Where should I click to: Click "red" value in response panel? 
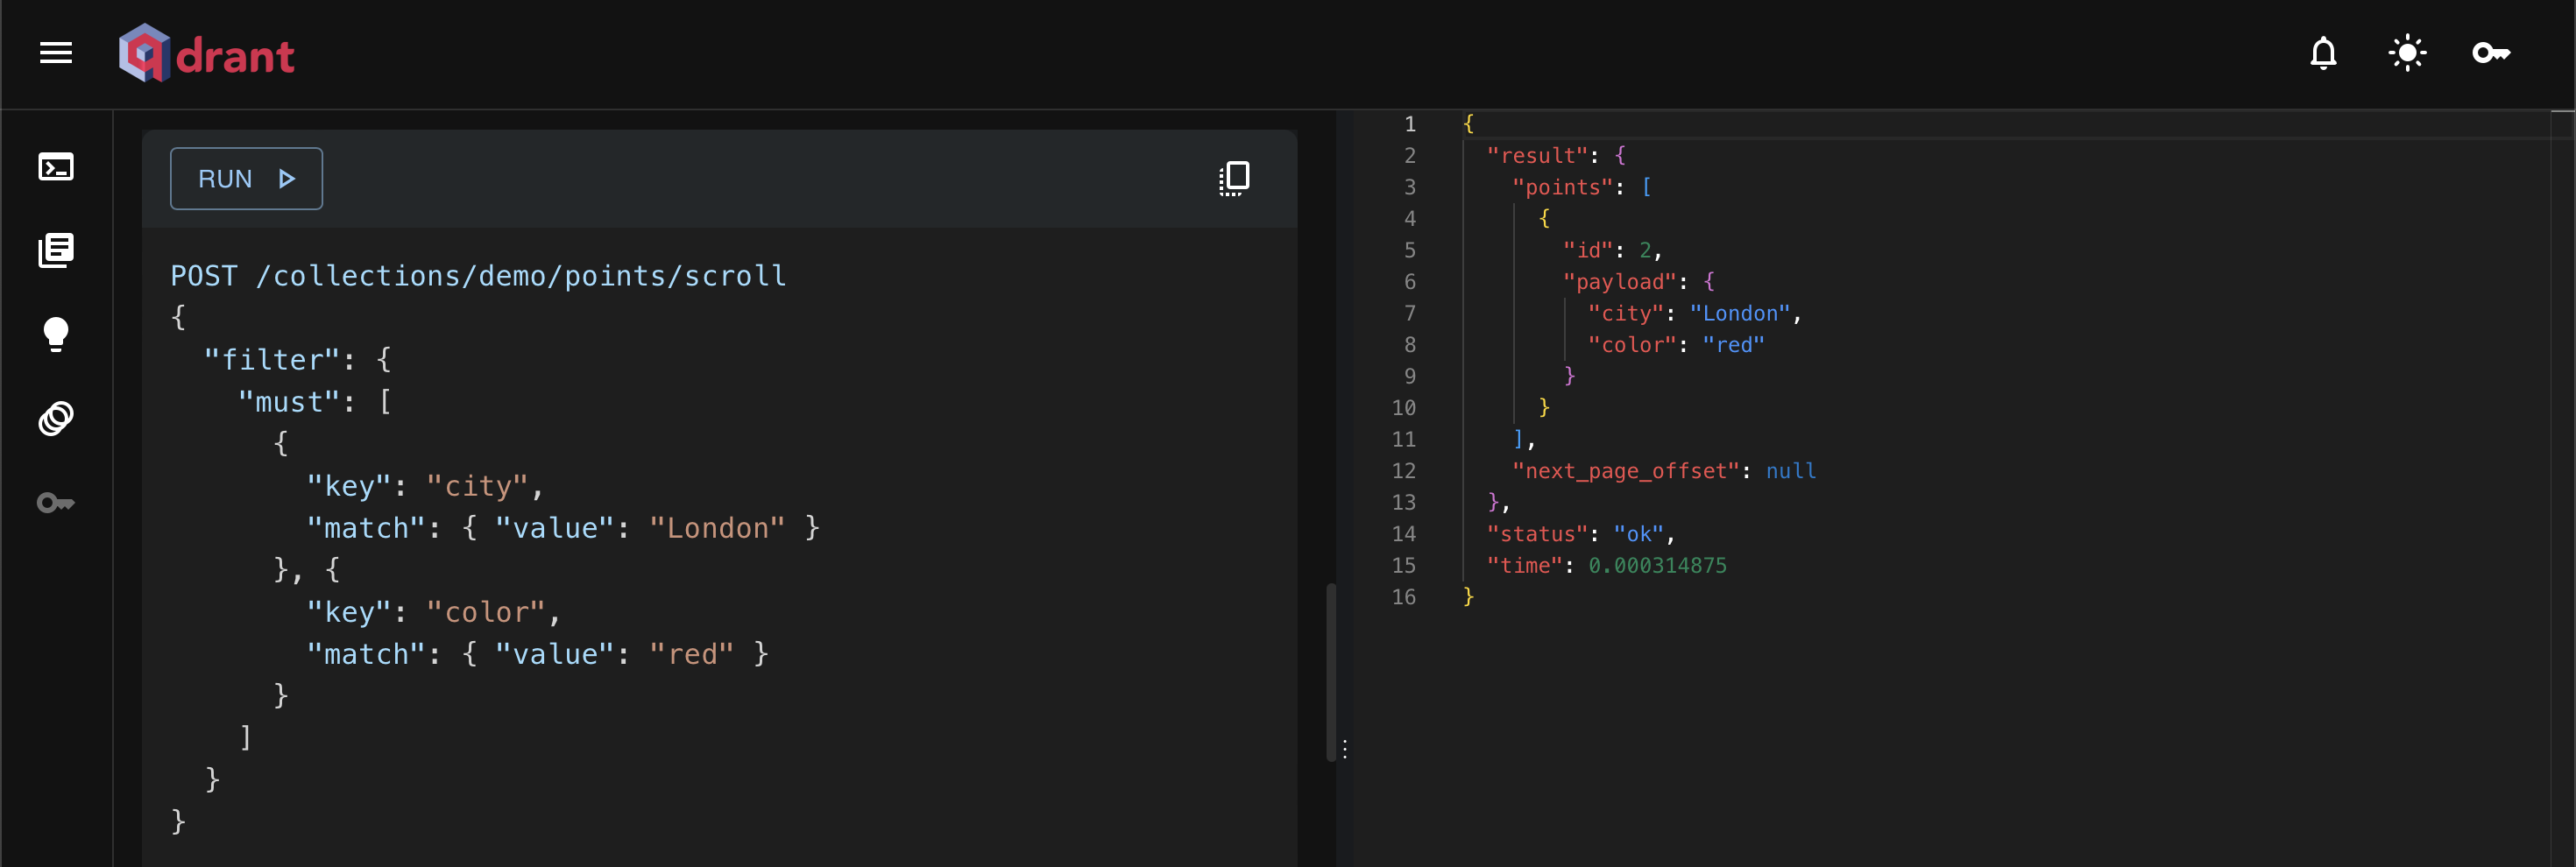tap(1733, 345)
